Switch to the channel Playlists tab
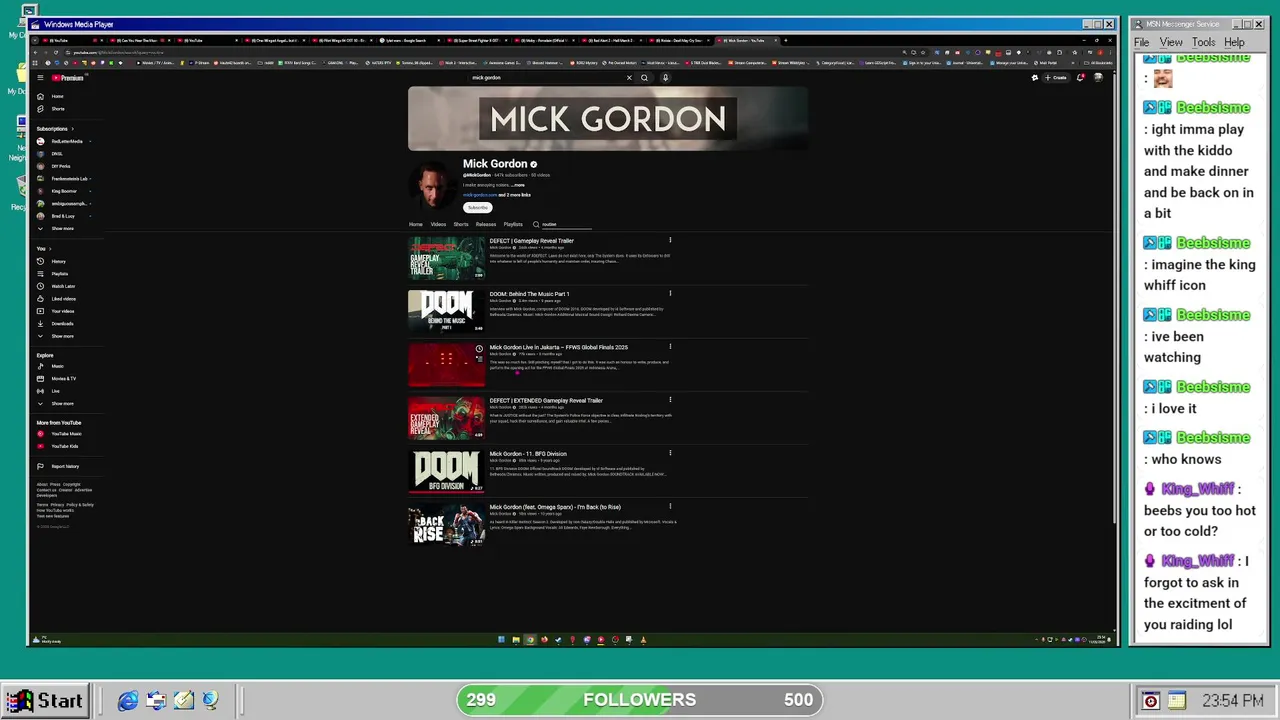Image resolution: width=1280 pixels, height=720 pixels. pyautogui.click(x=513, y=224)
